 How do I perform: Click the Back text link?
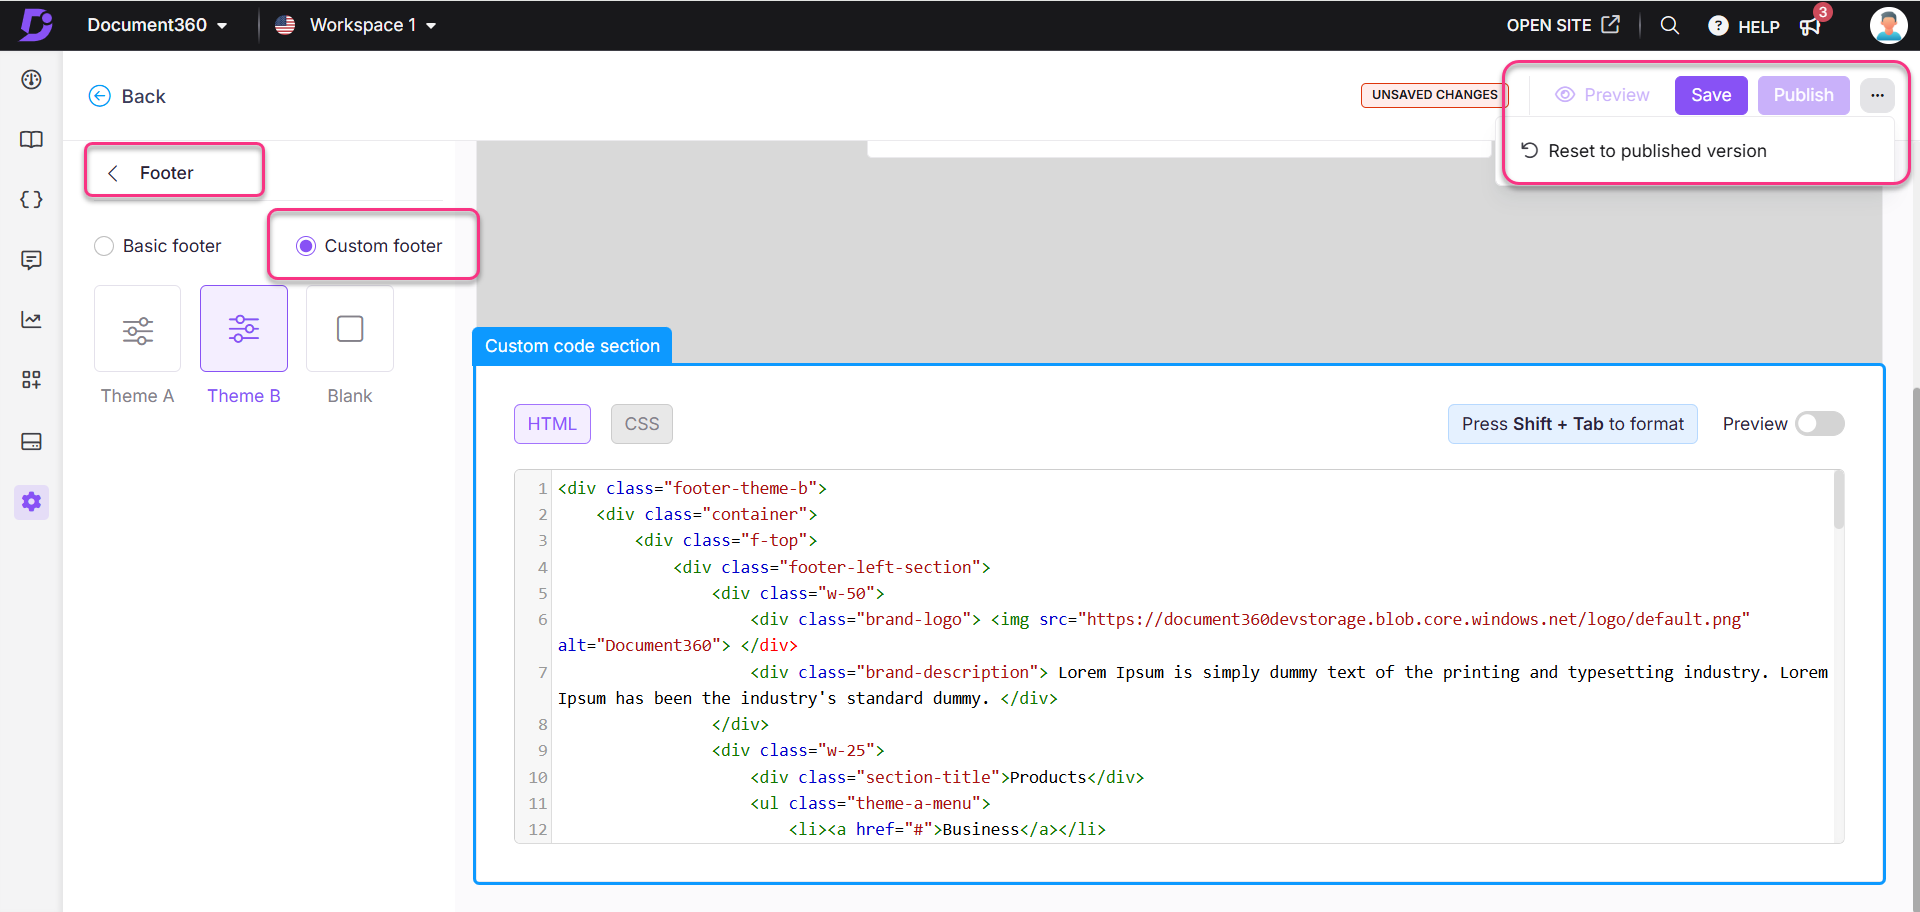click(x=144, y=96)
